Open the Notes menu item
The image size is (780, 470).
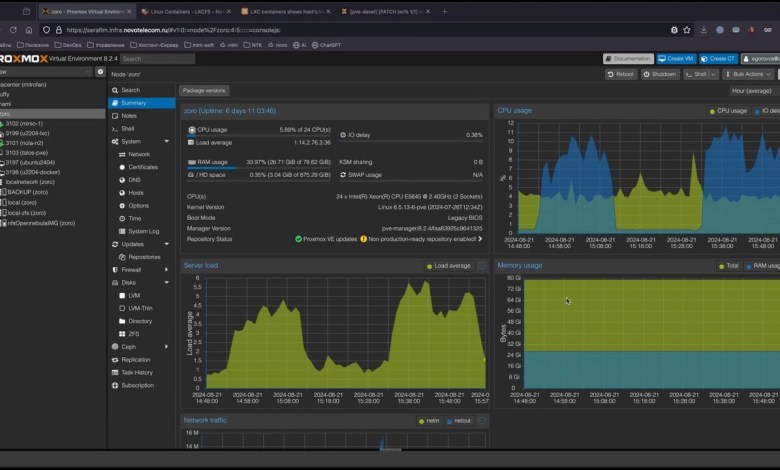(141, 116)
